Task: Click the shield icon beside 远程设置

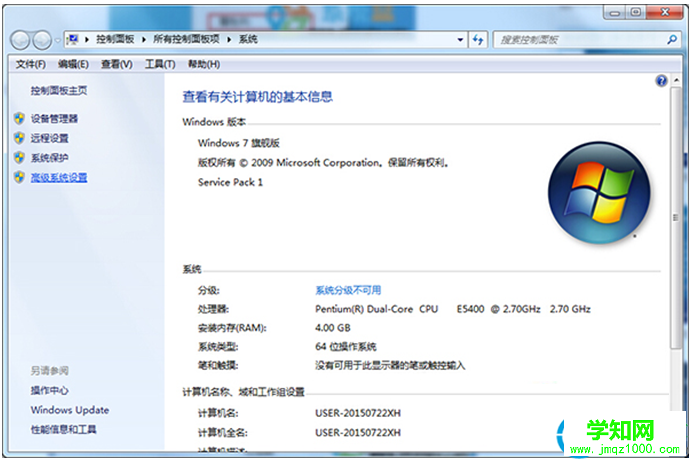Action: coord(19,138)
